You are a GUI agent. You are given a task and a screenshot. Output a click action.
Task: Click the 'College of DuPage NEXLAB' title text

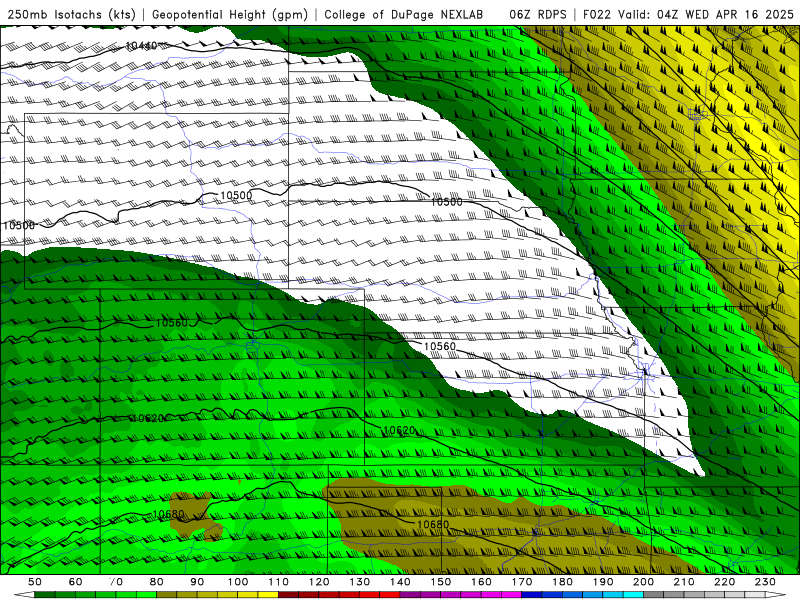point(404,14)
